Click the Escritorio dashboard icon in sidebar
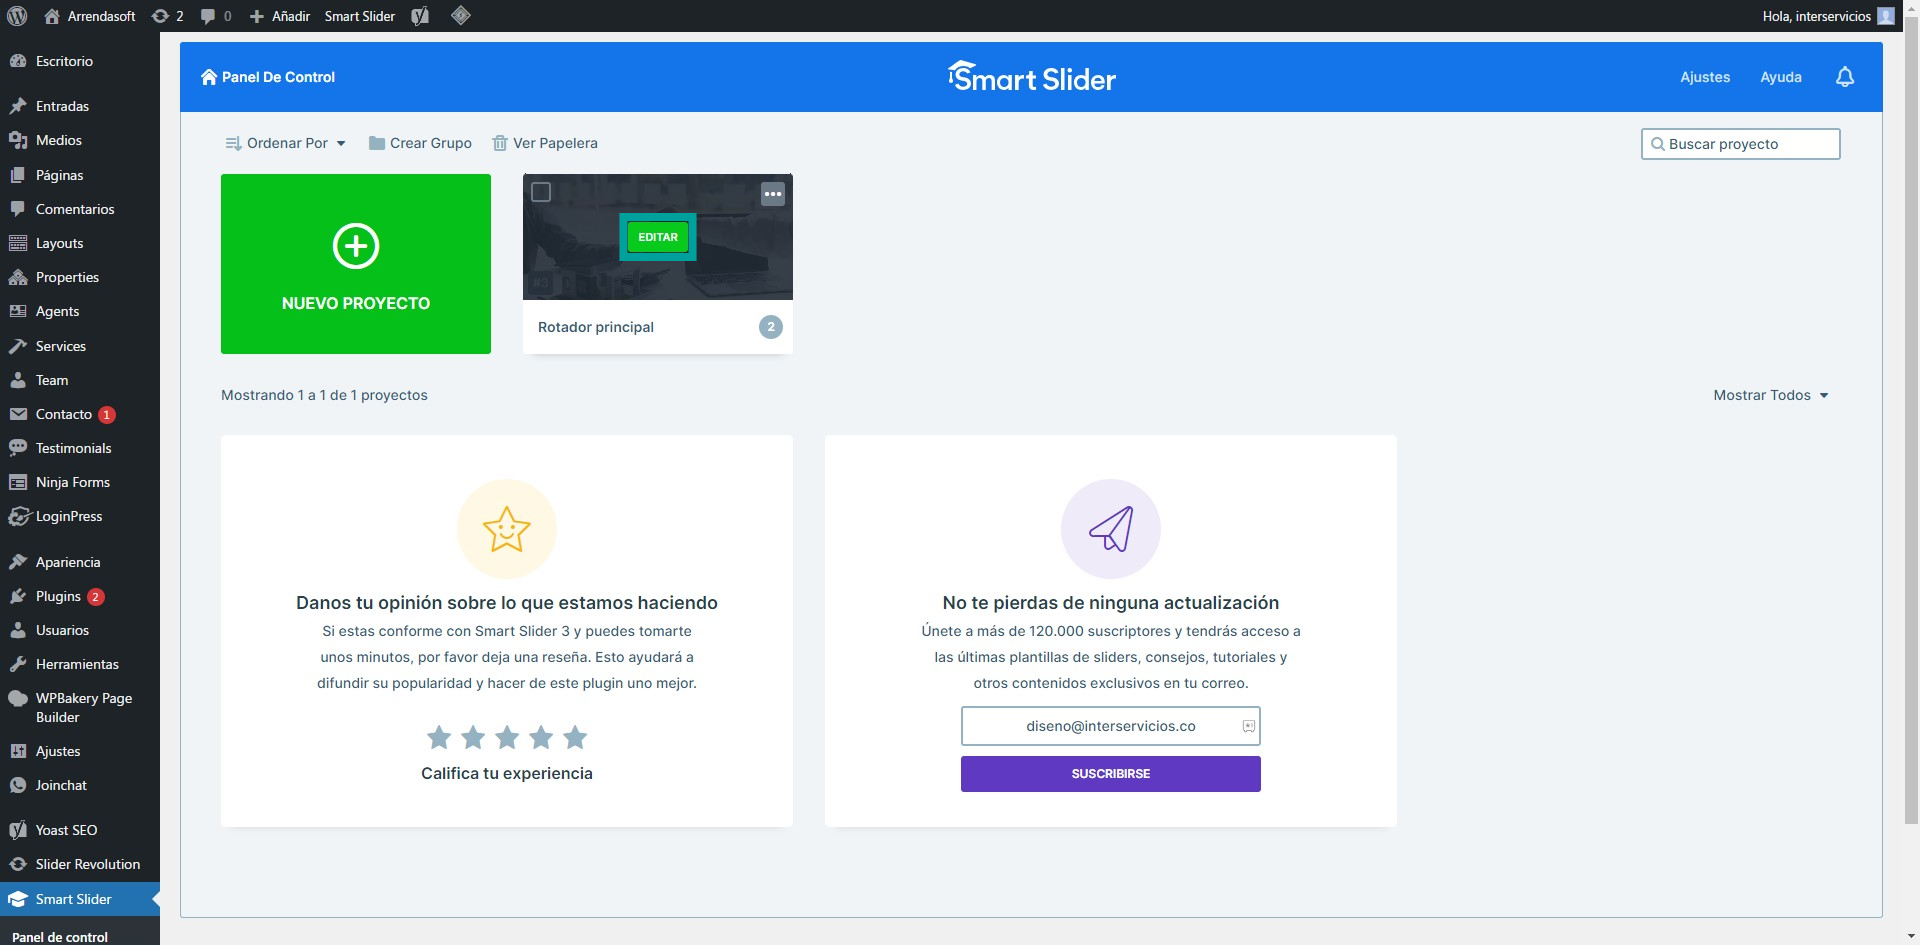Screen dimensions: 1920x945 click(x=18, y=61)
